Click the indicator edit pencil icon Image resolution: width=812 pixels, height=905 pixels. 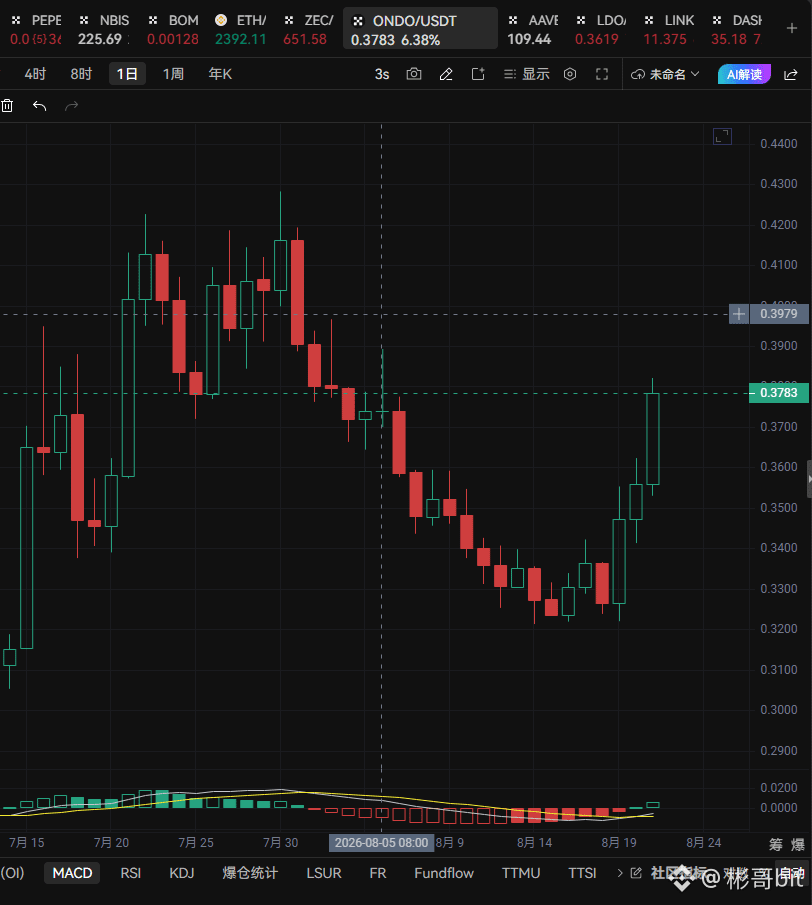[636, 873]
